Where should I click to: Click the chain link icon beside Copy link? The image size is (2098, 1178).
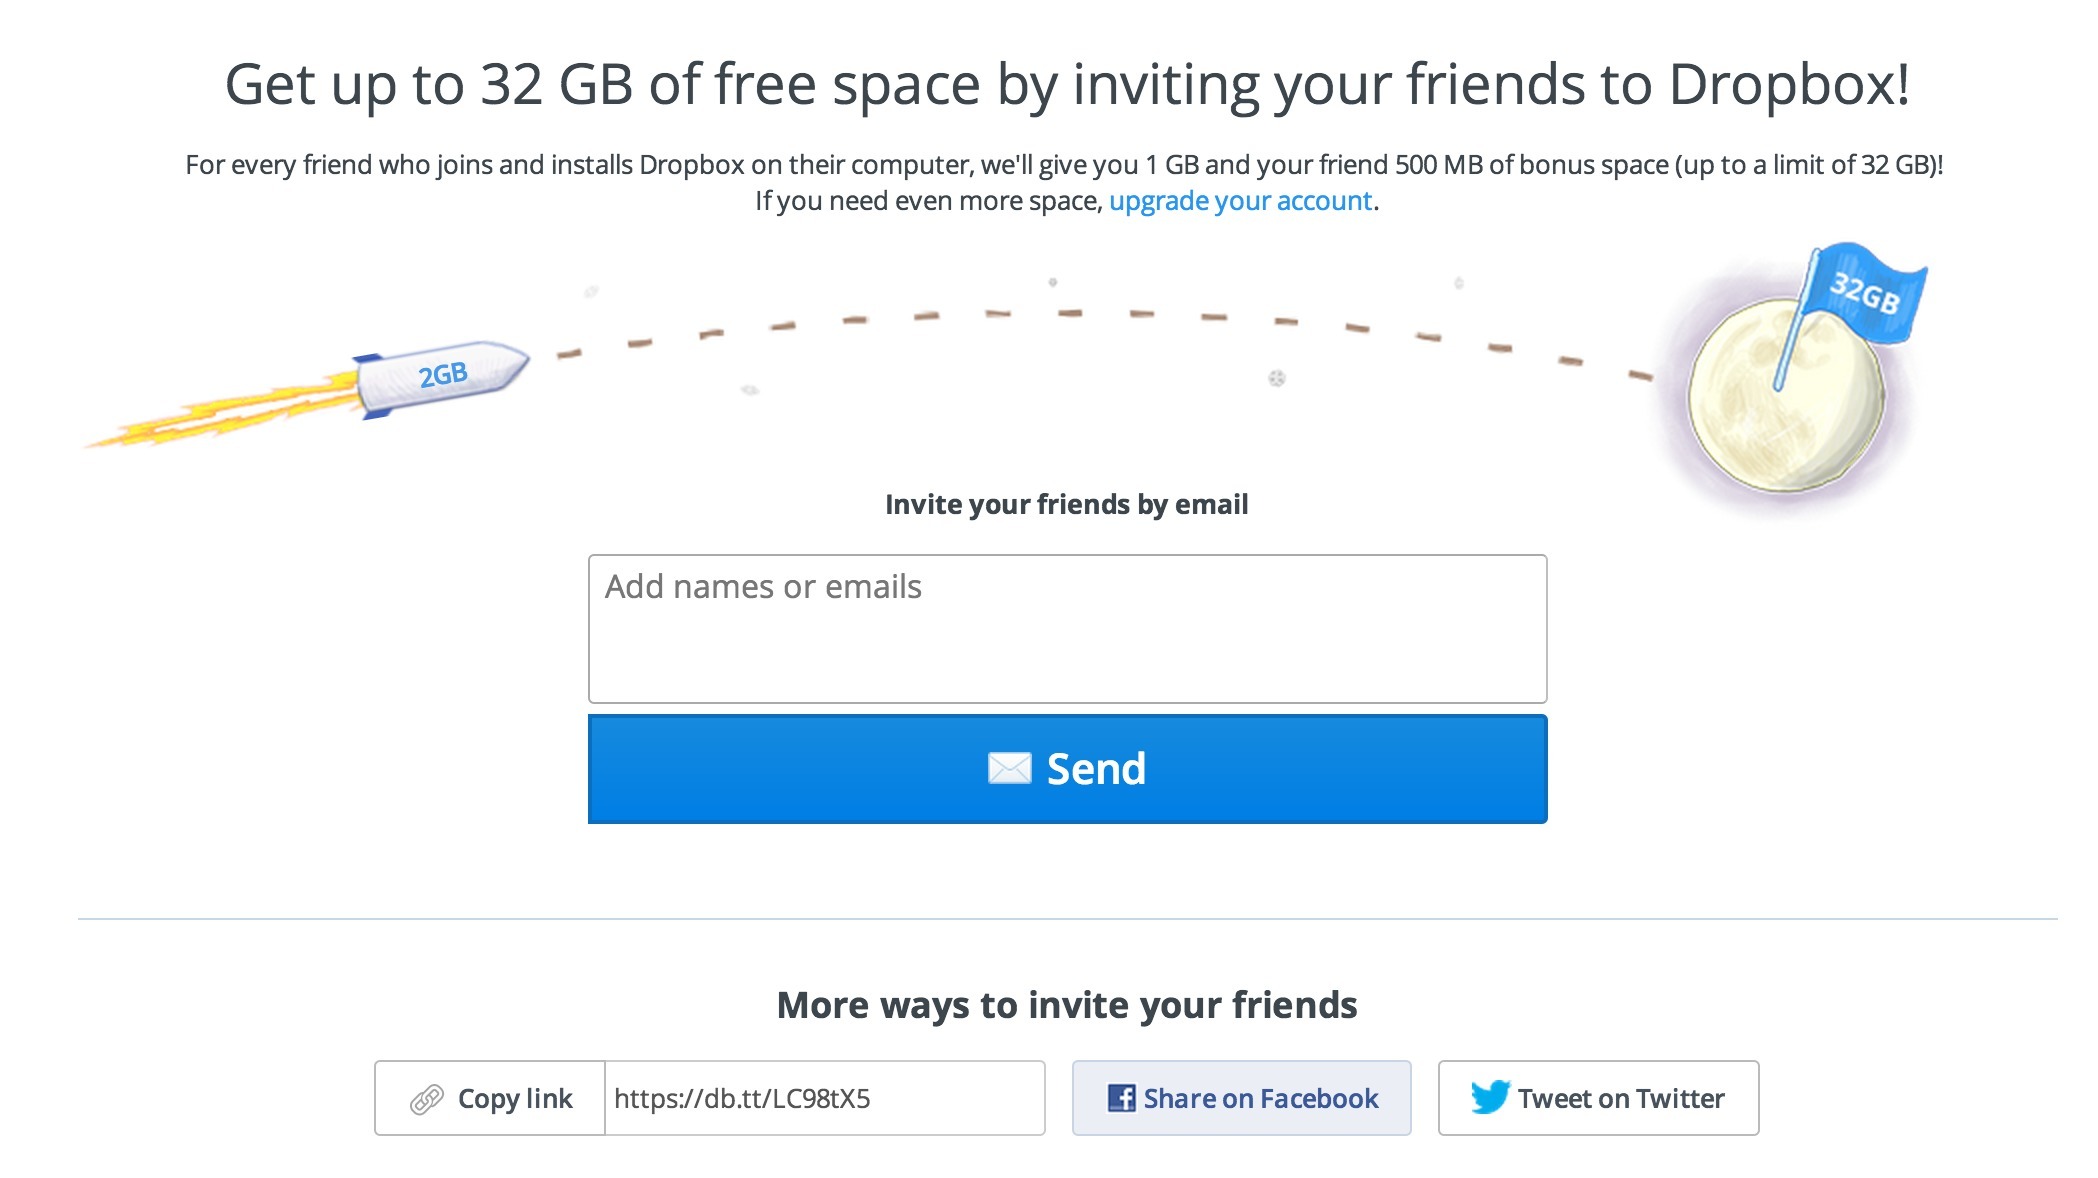coord(427,1099)
